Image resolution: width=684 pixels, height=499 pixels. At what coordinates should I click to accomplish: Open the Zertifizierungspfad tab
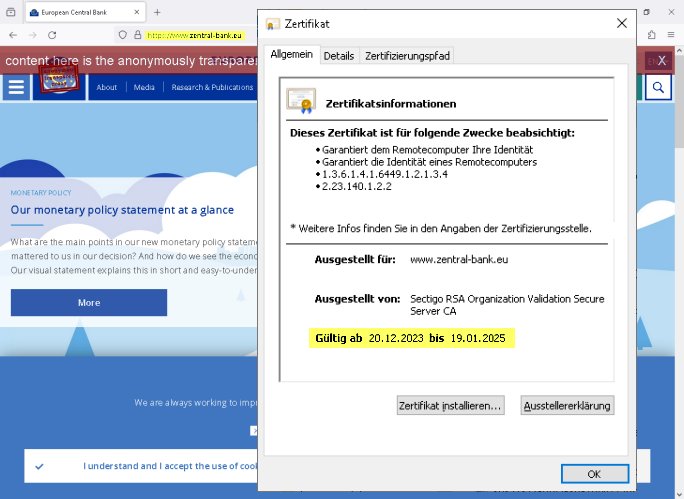pyautogui.click(x=407, y=56)
